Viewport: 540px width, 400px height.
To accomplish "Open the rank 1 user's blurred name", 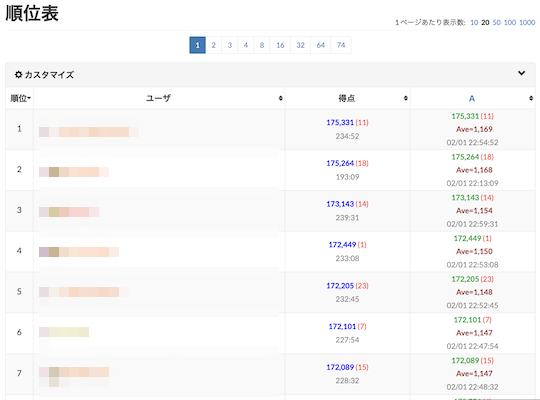I will click(x=89, y=132).
